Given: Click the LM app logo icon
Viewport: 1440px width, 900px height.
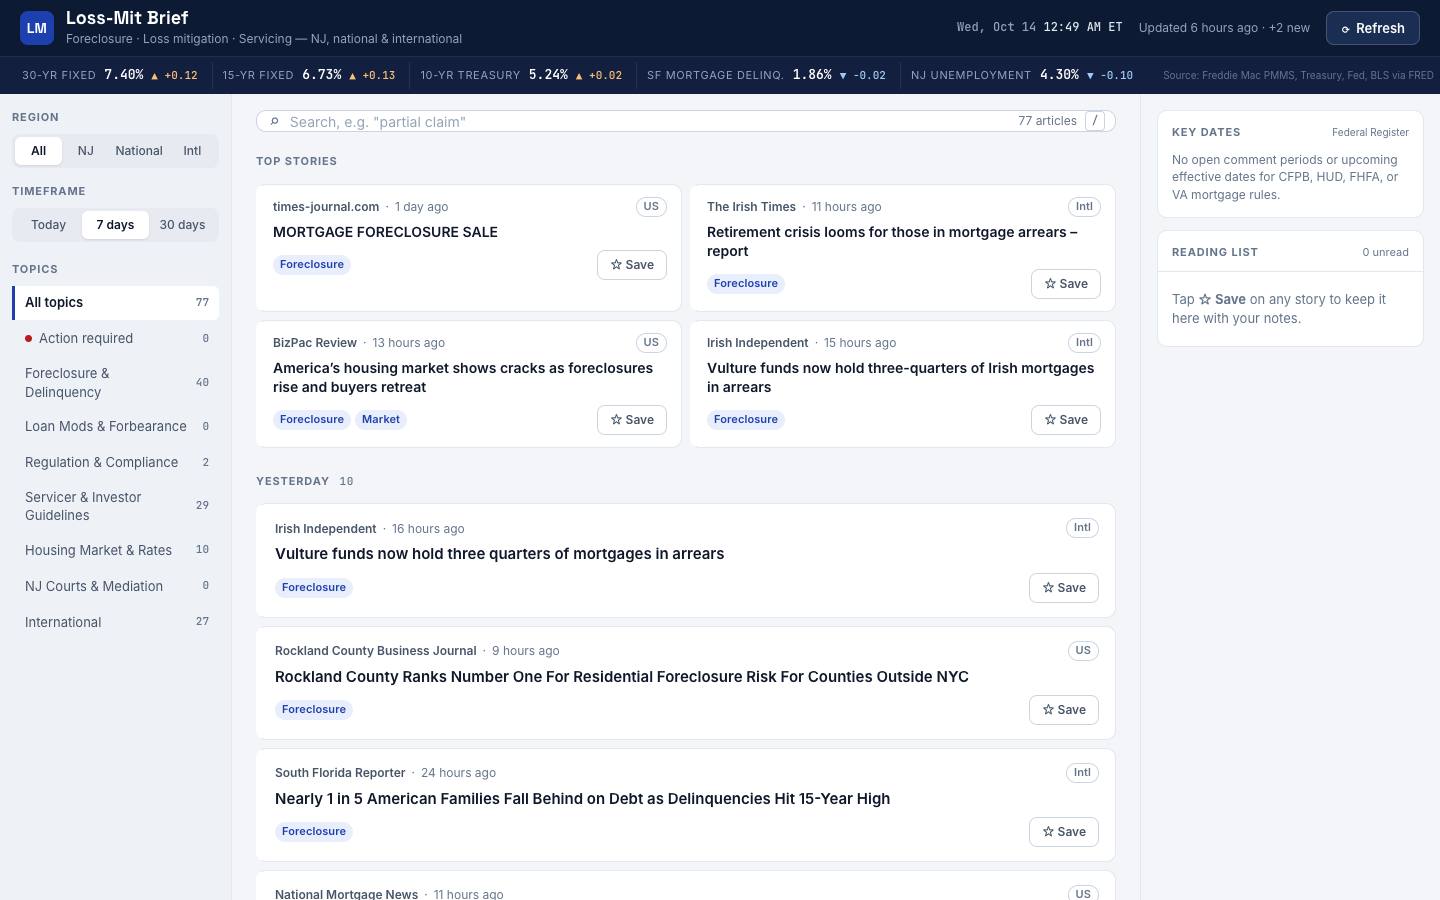Looking at the screenshot, I should [37, 28].
